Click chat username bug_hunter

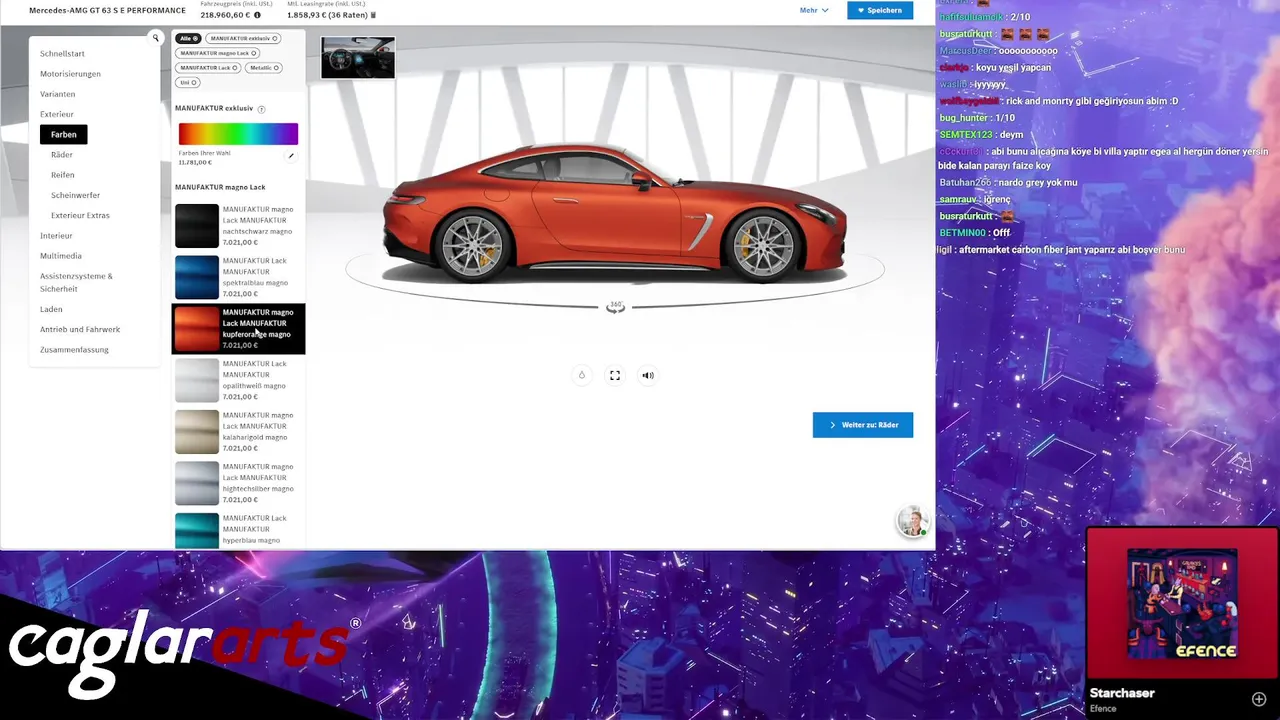pos(964,118)
